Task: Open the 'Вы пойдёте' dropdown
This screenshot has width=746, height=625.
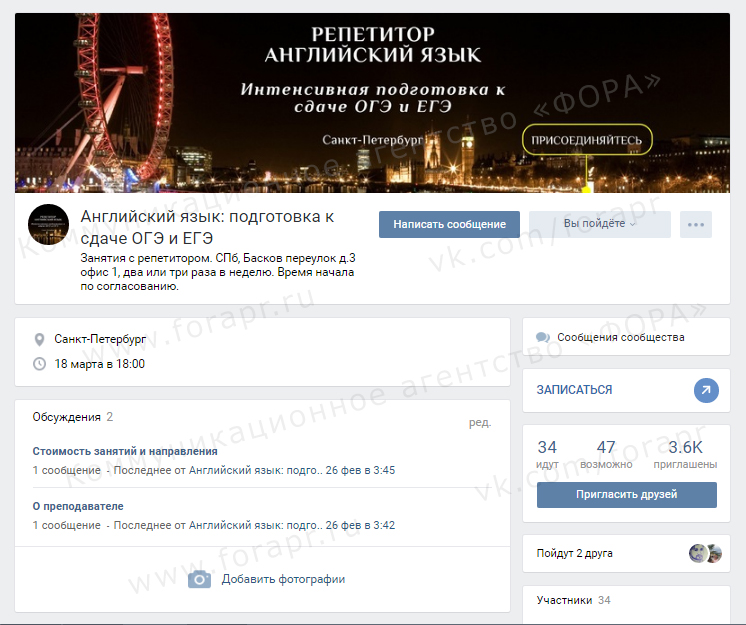Action: coord(599,224)
